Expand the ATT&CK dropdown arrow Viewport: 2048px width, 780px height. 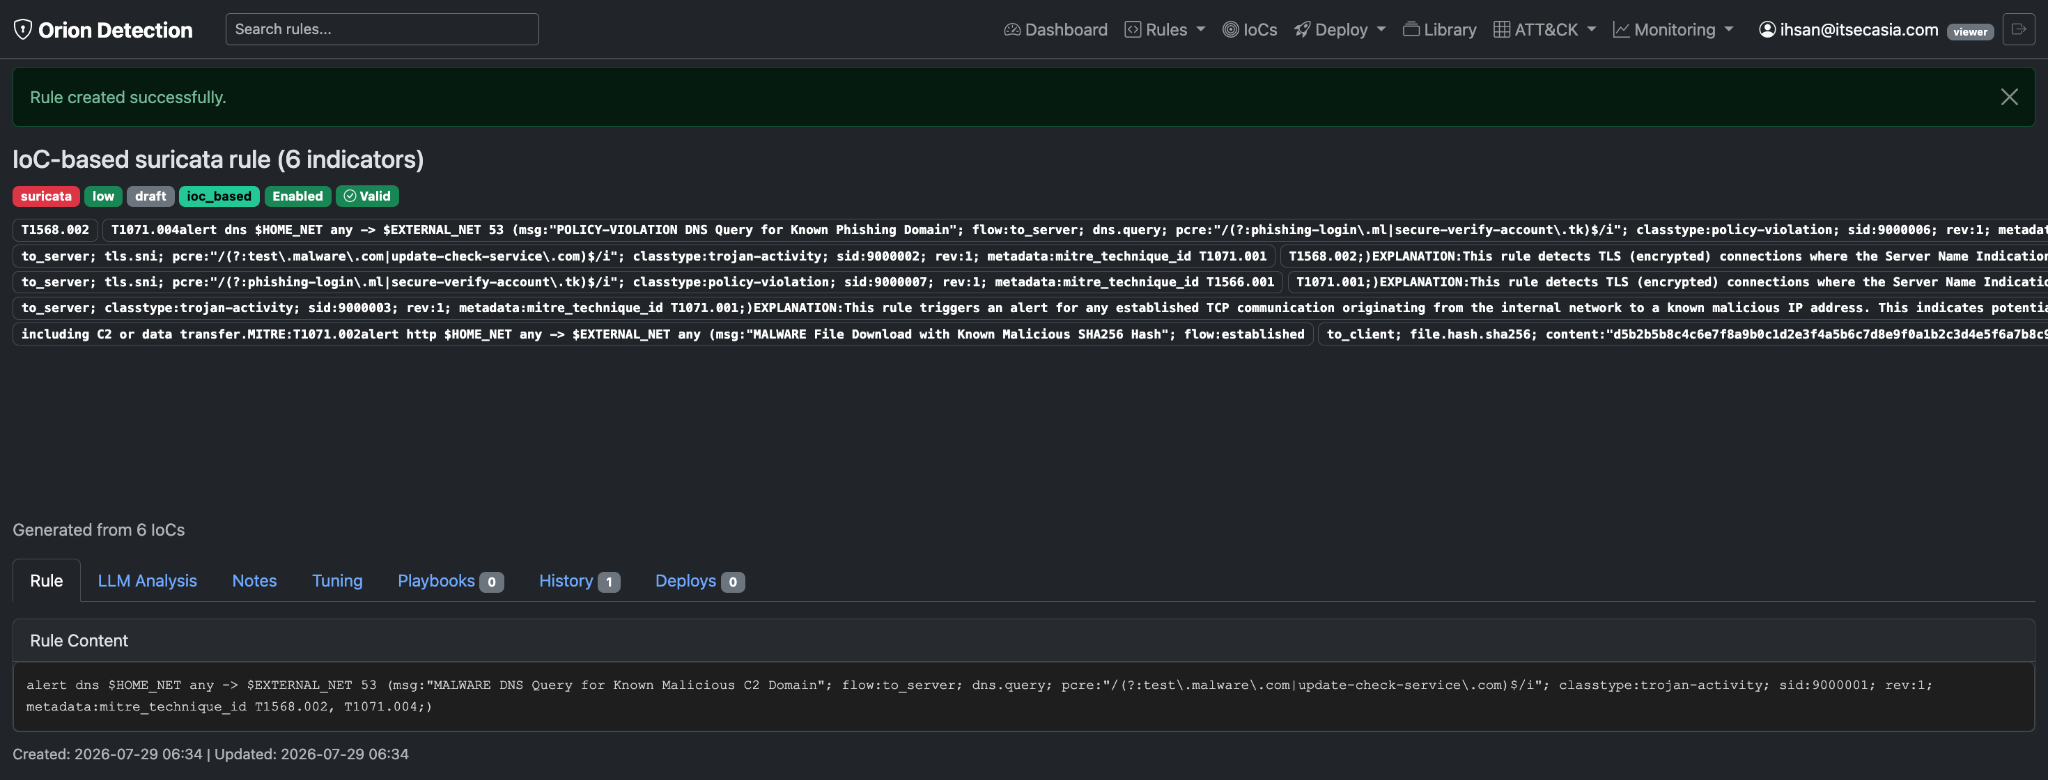pos(1591,30)
